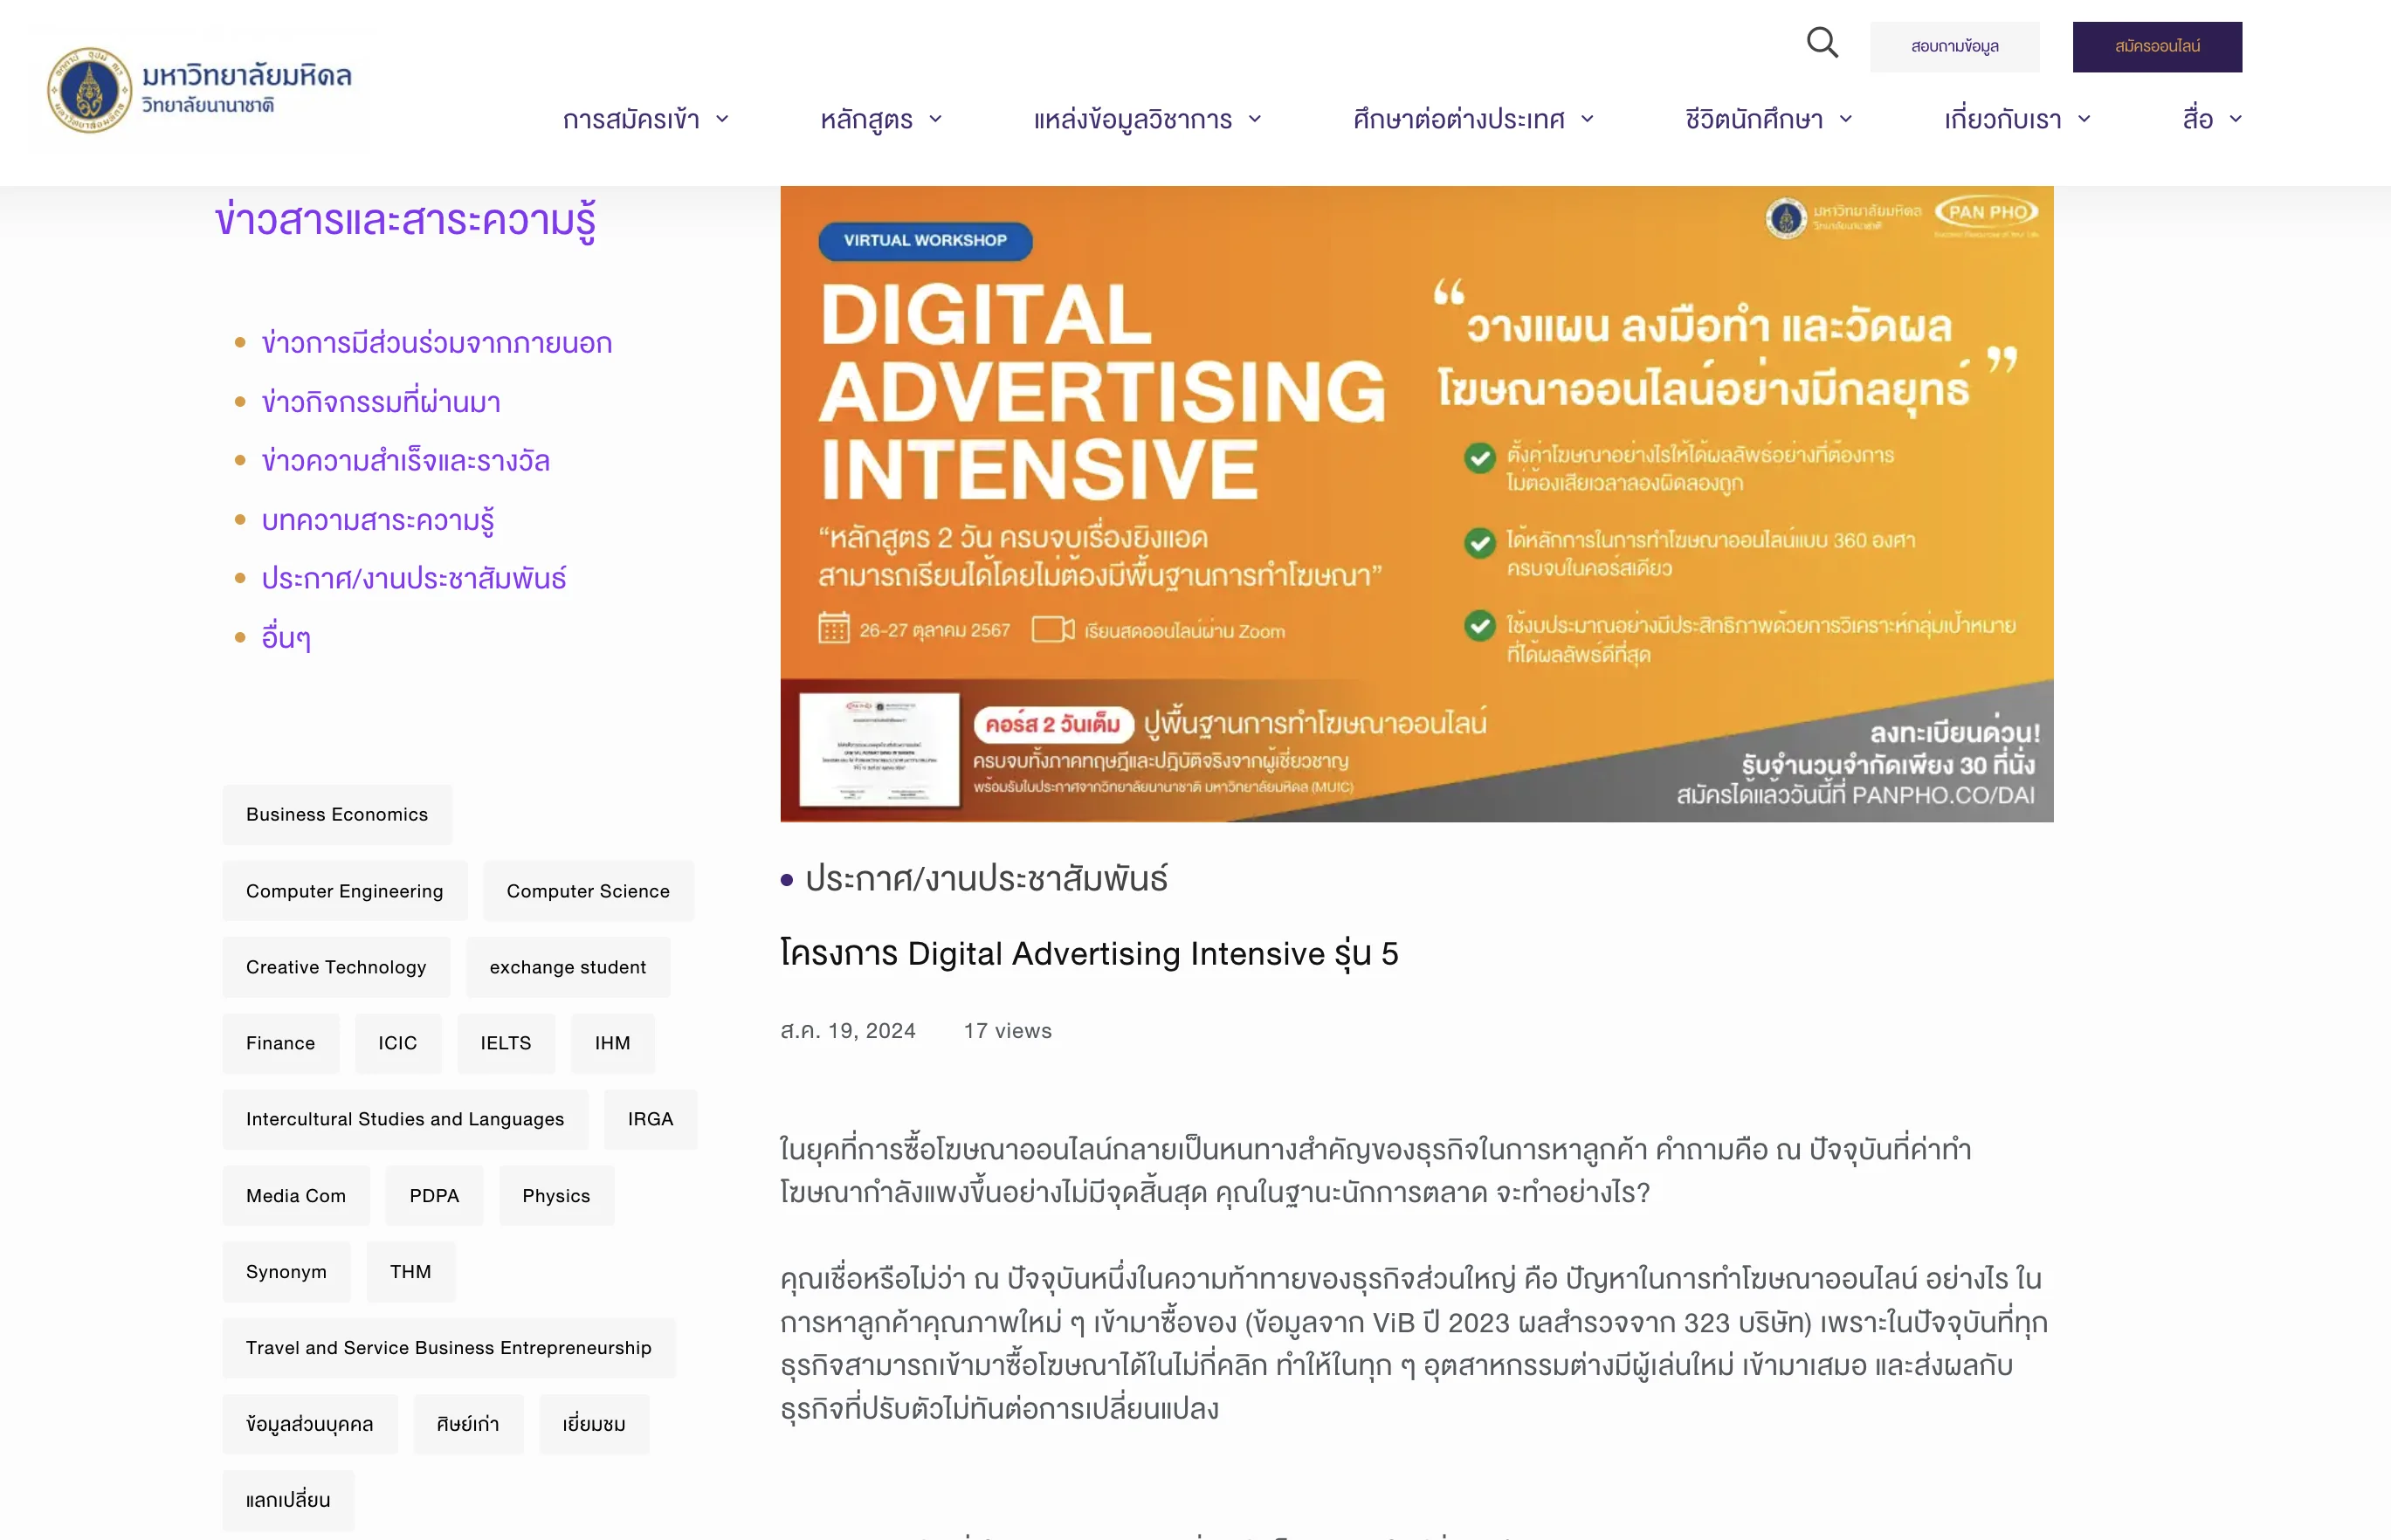This screenshot has height=1540, width=2391.
Task: Select the เยี่ยมชม tag
Action: 594,1424
